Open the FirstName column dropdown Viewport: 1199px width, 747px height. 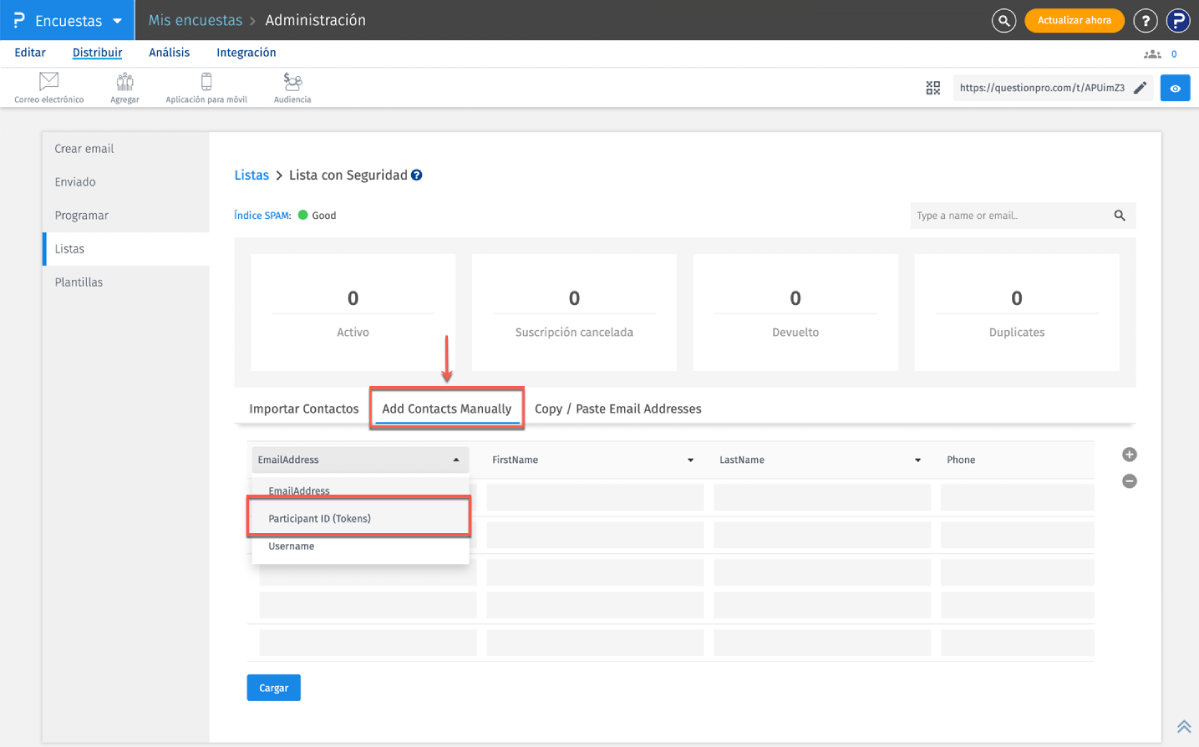(690, 460)
